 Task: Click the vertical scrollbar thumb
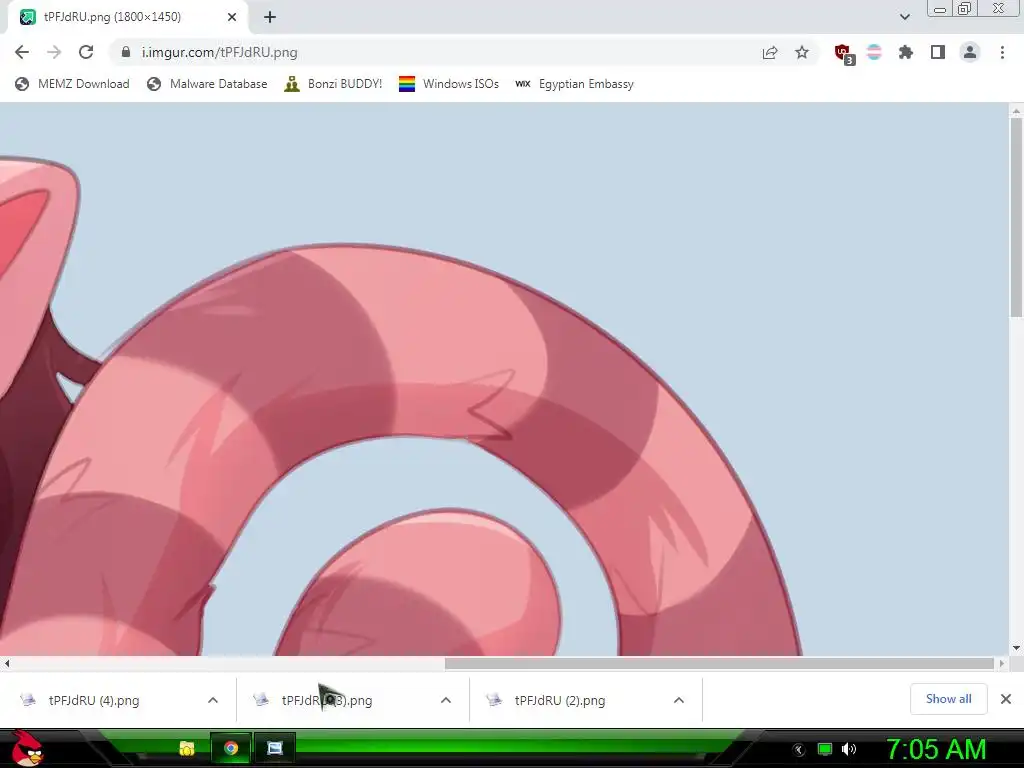point(1016,217)
